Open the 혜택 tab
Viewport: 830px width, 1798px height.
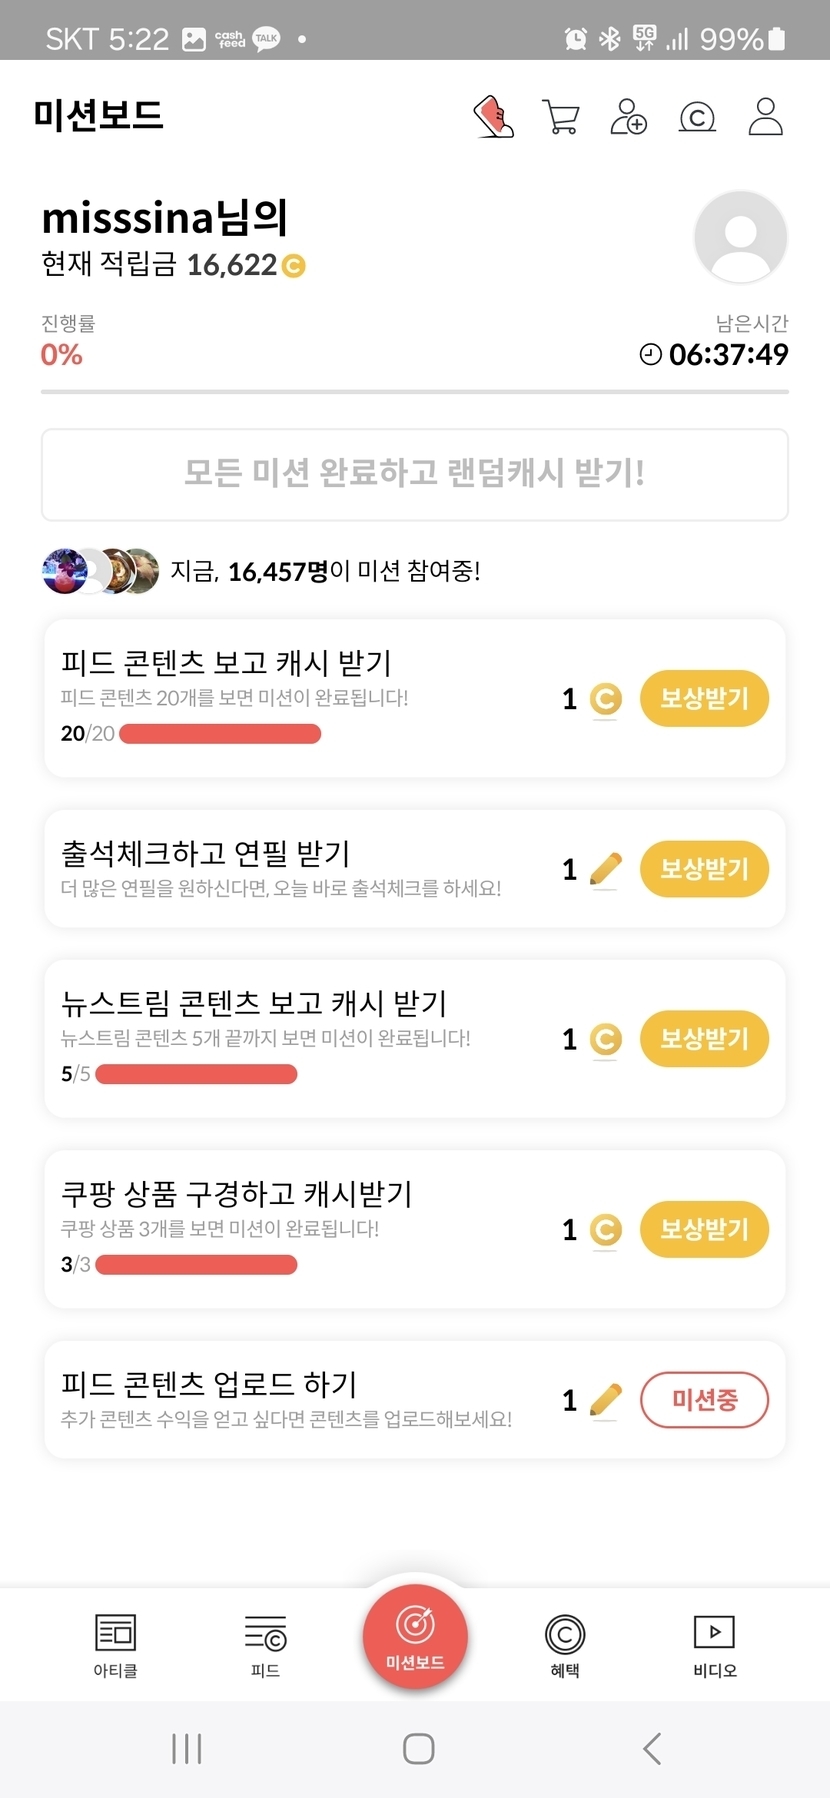coord(565,1645)
